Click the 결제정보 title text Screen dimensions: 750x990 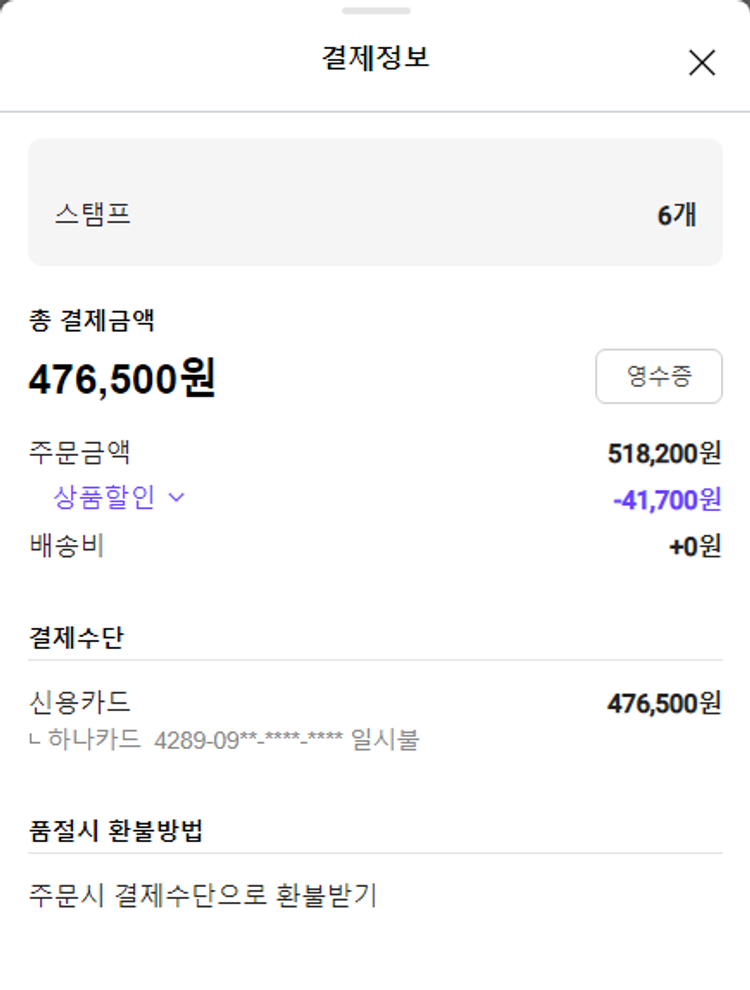tap(375, 57)
